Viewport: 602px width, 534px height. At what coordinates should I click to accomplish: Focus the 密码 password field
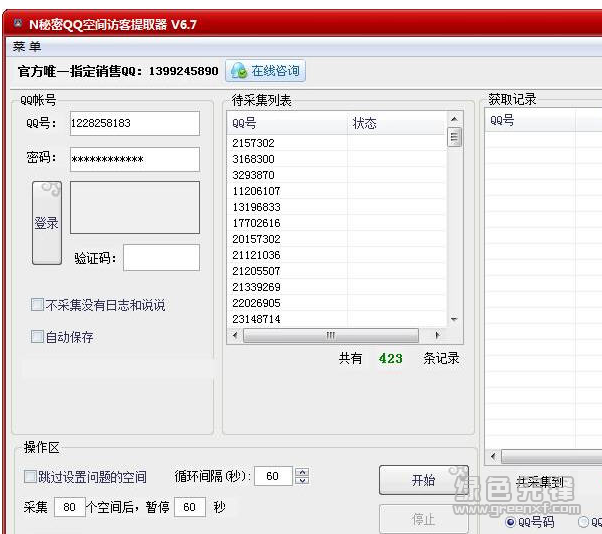pyautogui.click(x=135, y=159)
